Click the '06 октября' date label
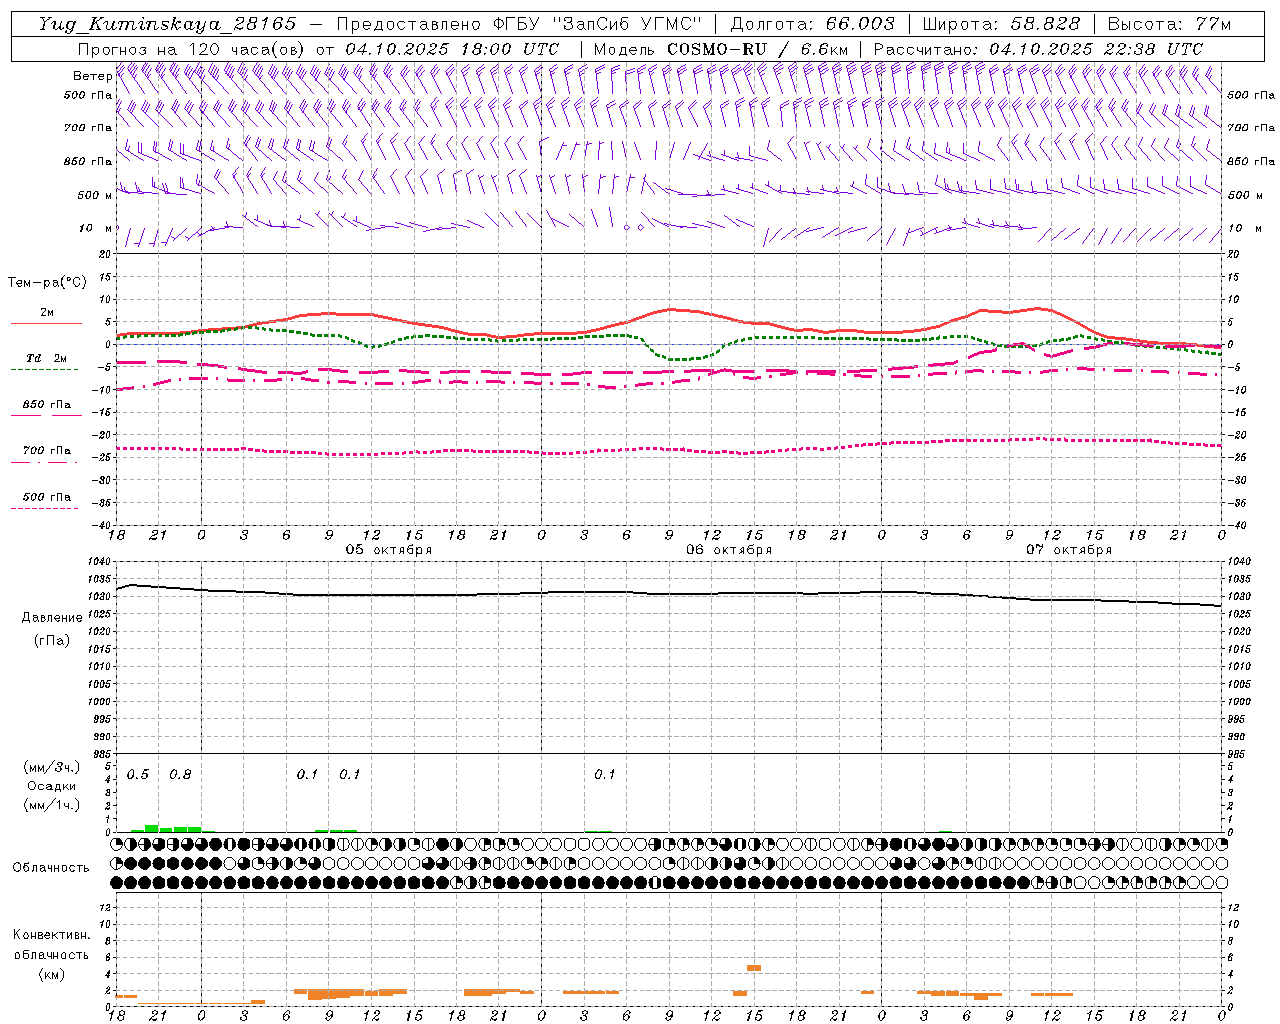 (x=729, y=550)
